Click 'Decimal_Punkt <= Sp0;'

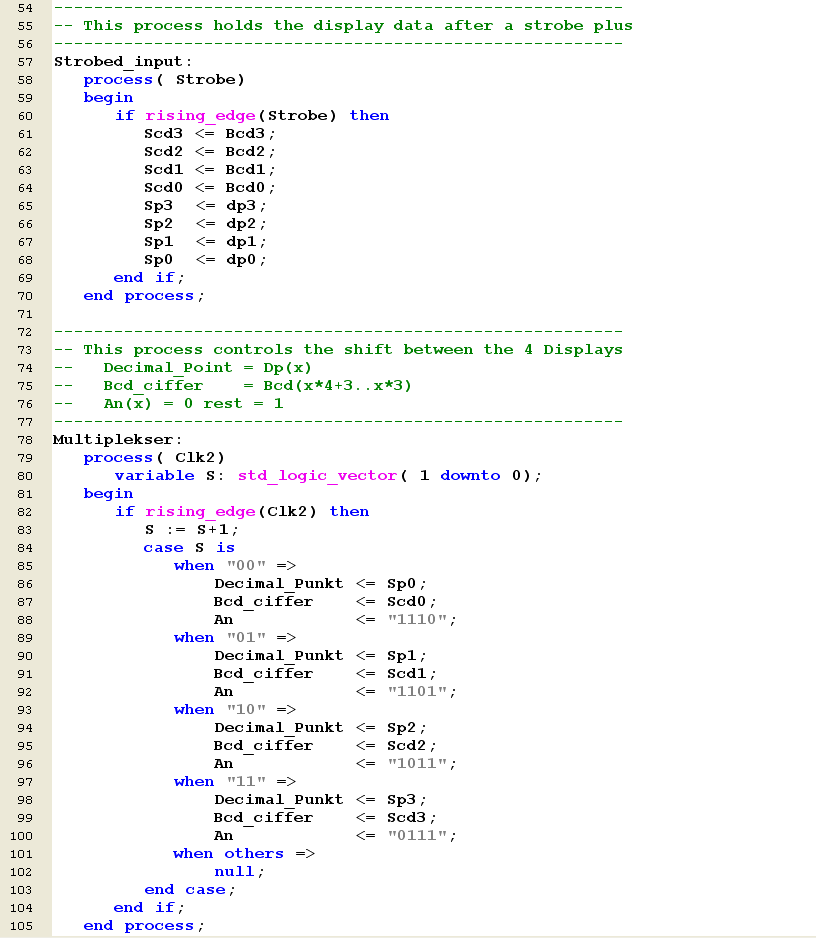coord(320,583)
